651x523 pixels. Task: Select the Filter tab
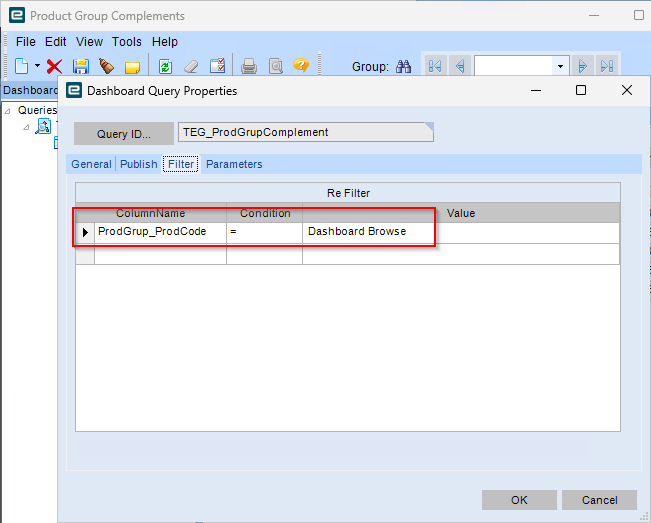click(x=181, y=164)
